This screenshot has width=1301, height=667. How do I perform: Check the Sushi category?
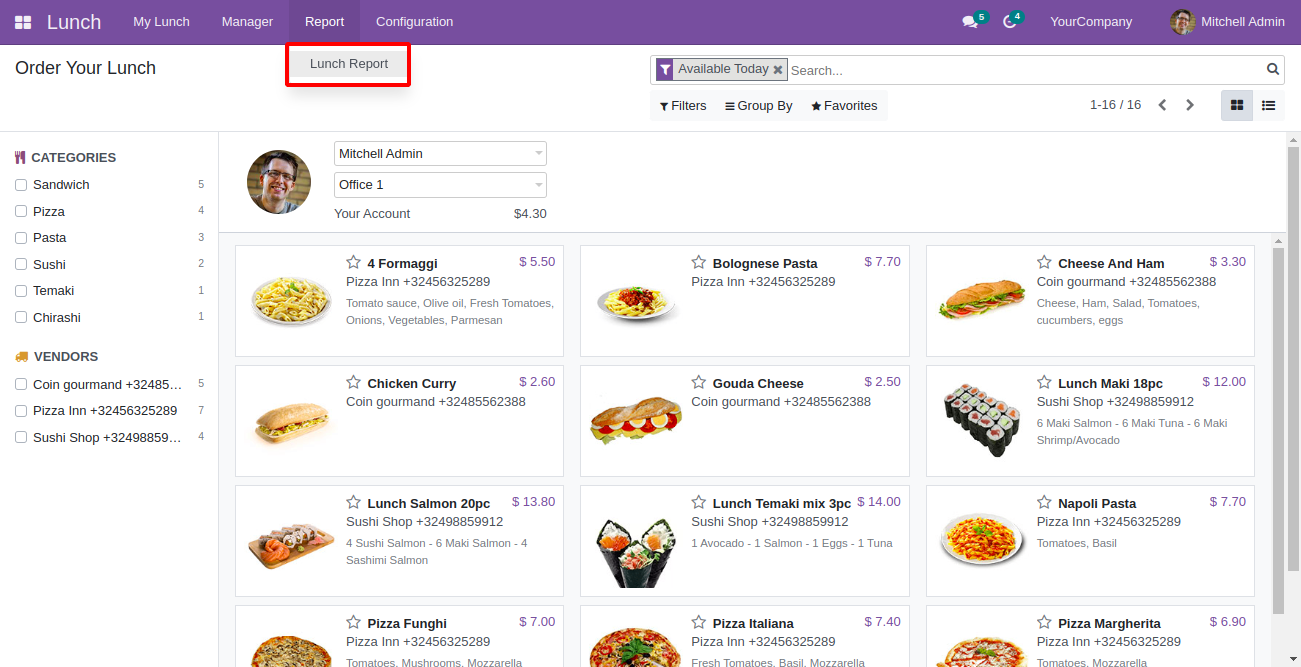[21, 265]
